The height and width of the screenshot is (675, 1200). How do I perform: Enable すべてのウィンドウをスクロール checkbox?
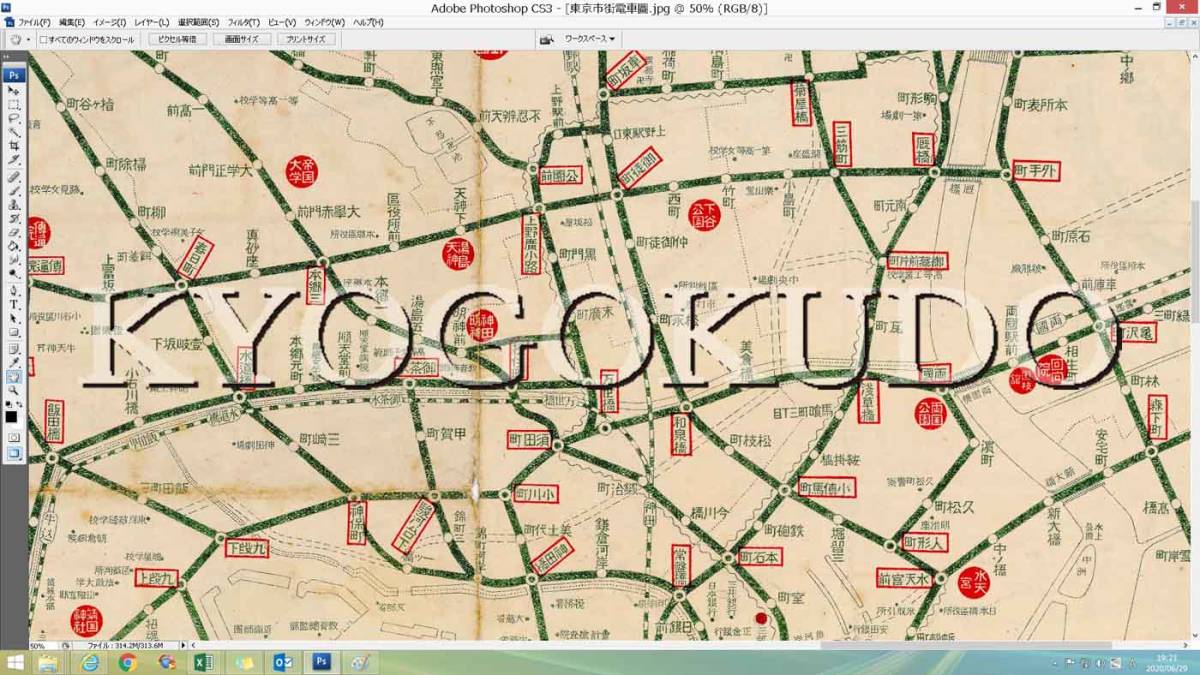[x=43, y=40]
